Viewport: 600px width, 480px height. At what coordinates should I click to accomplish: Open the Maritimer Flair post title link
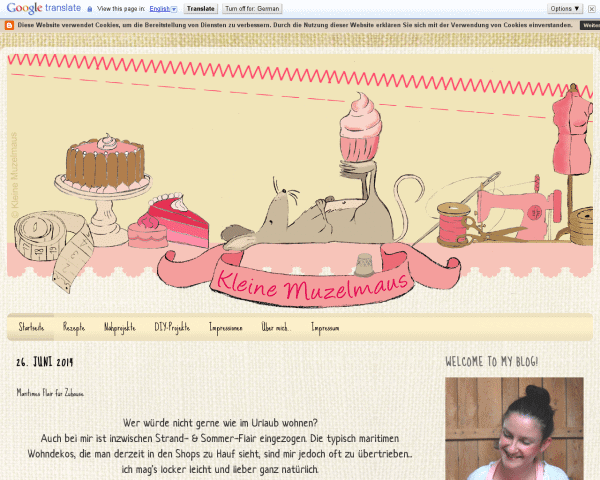pos(50,393)
